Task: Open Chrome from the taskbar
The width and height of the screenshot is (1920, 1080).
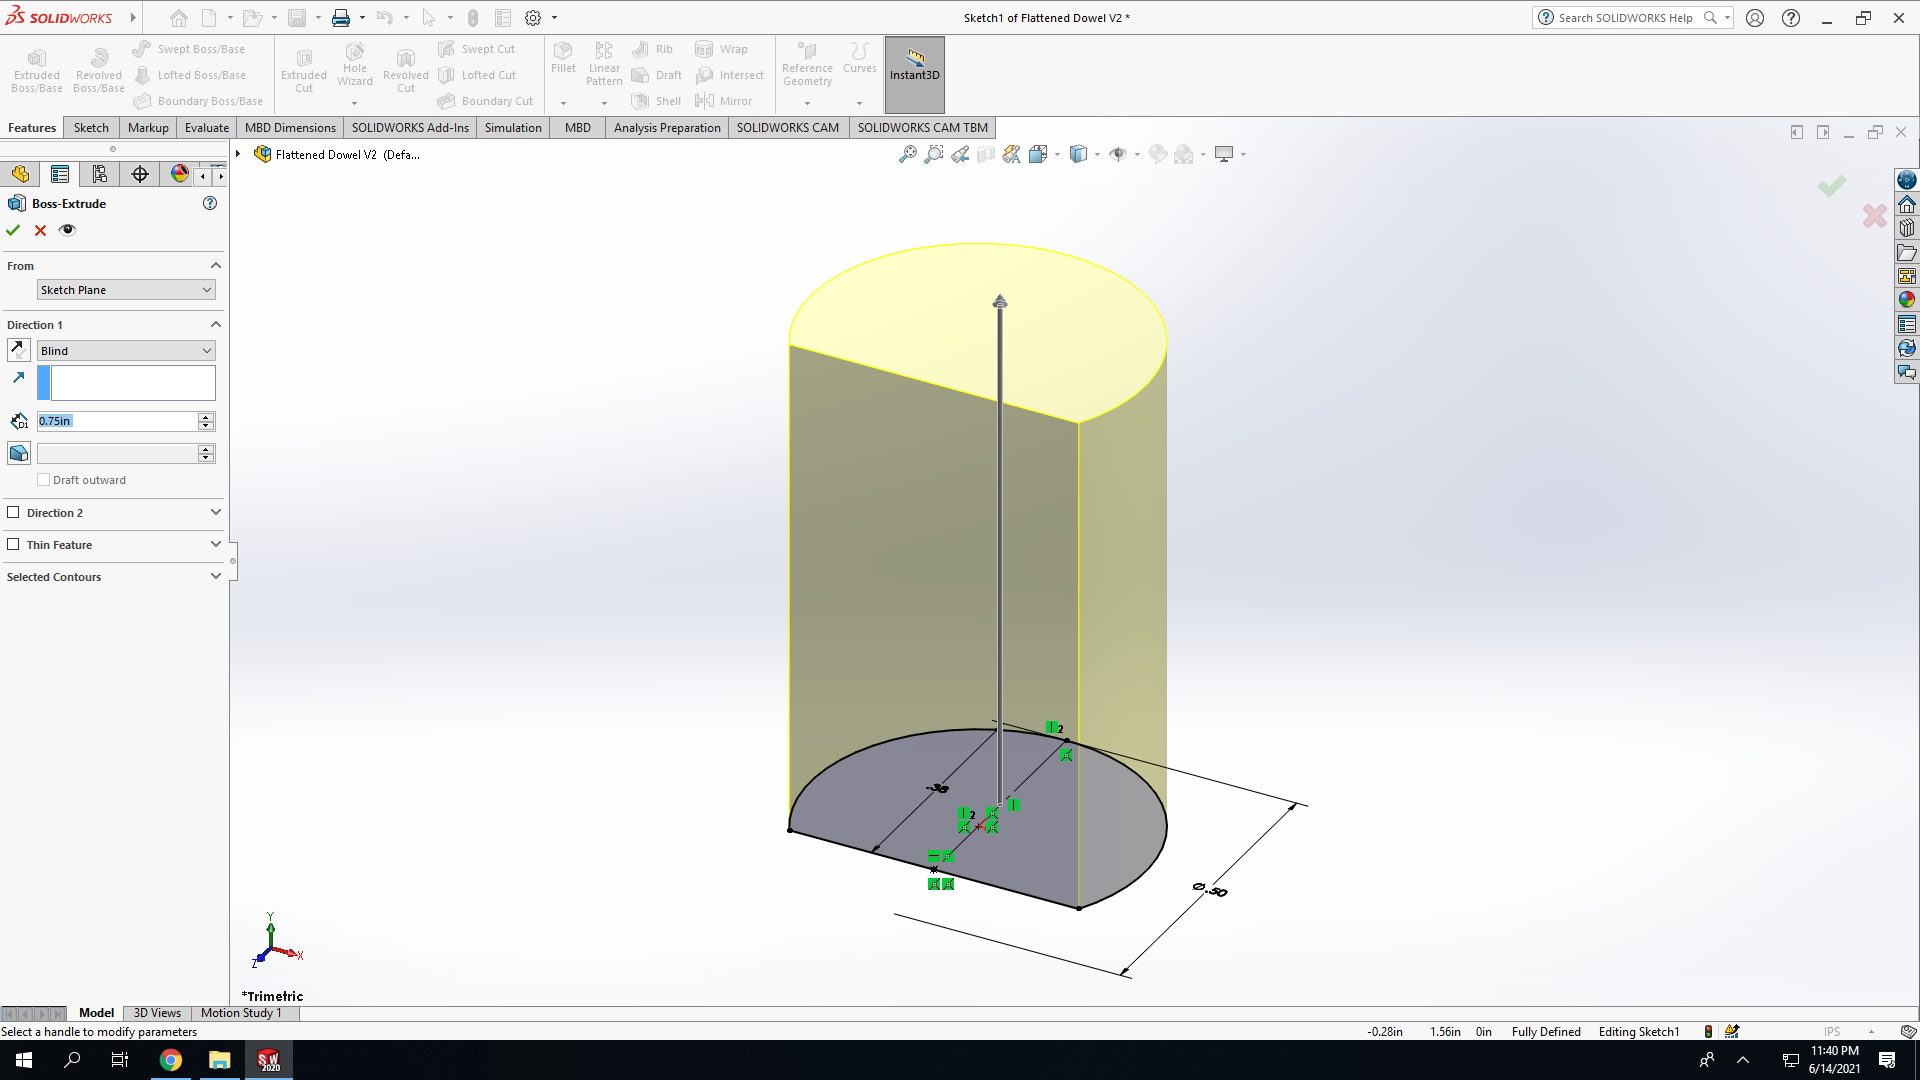Action: (x=171, y=1060)
